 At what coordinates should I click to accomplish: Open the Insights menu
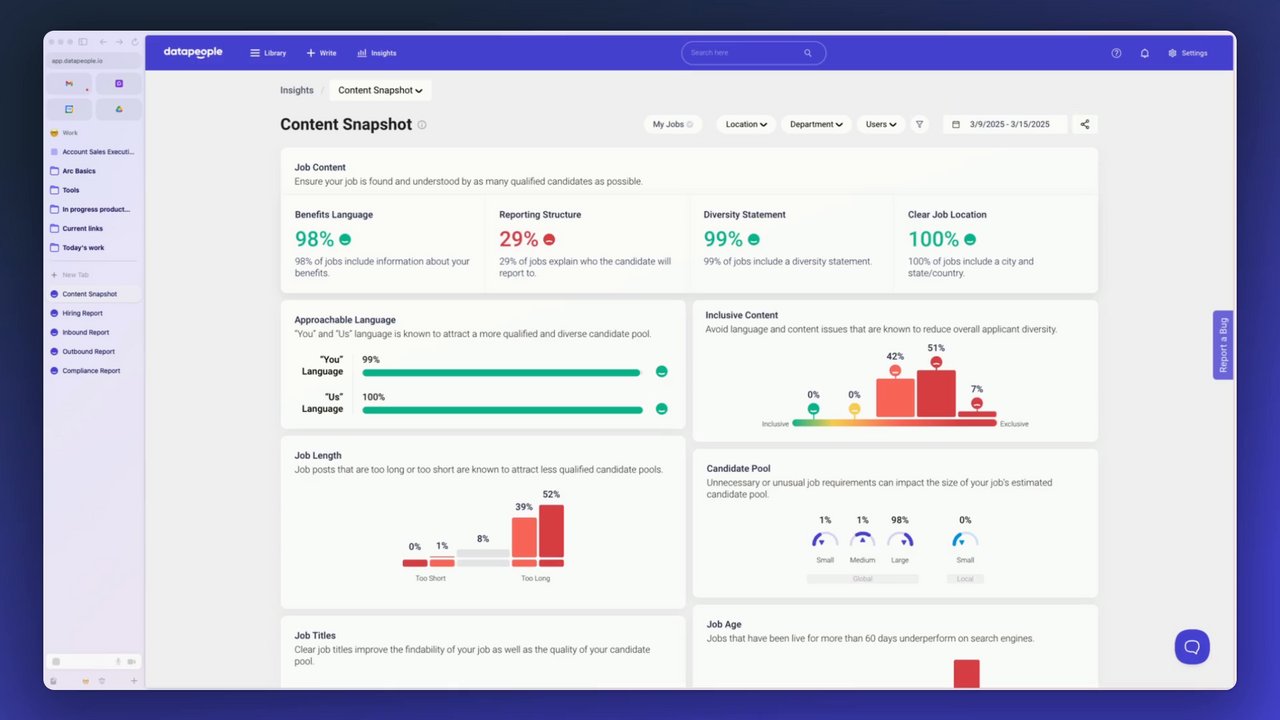(x=377, y=53)
